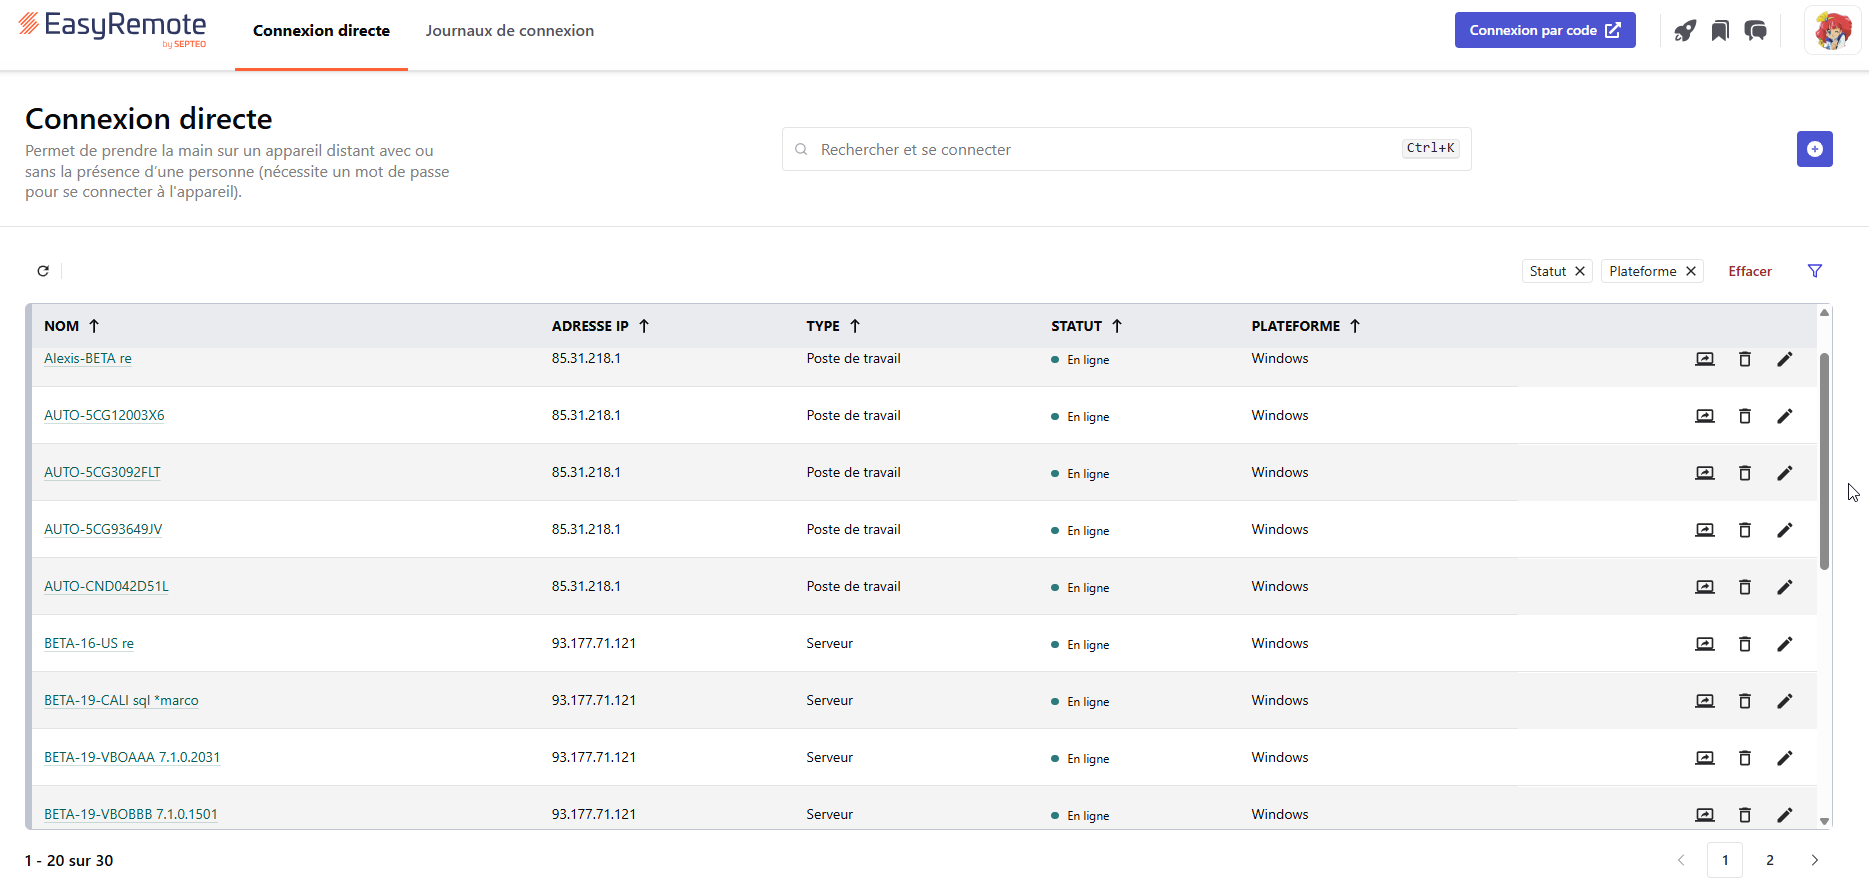Click '1 - 20 sur 30' pagination text
1869x891 pixels.
click(69, 860)
